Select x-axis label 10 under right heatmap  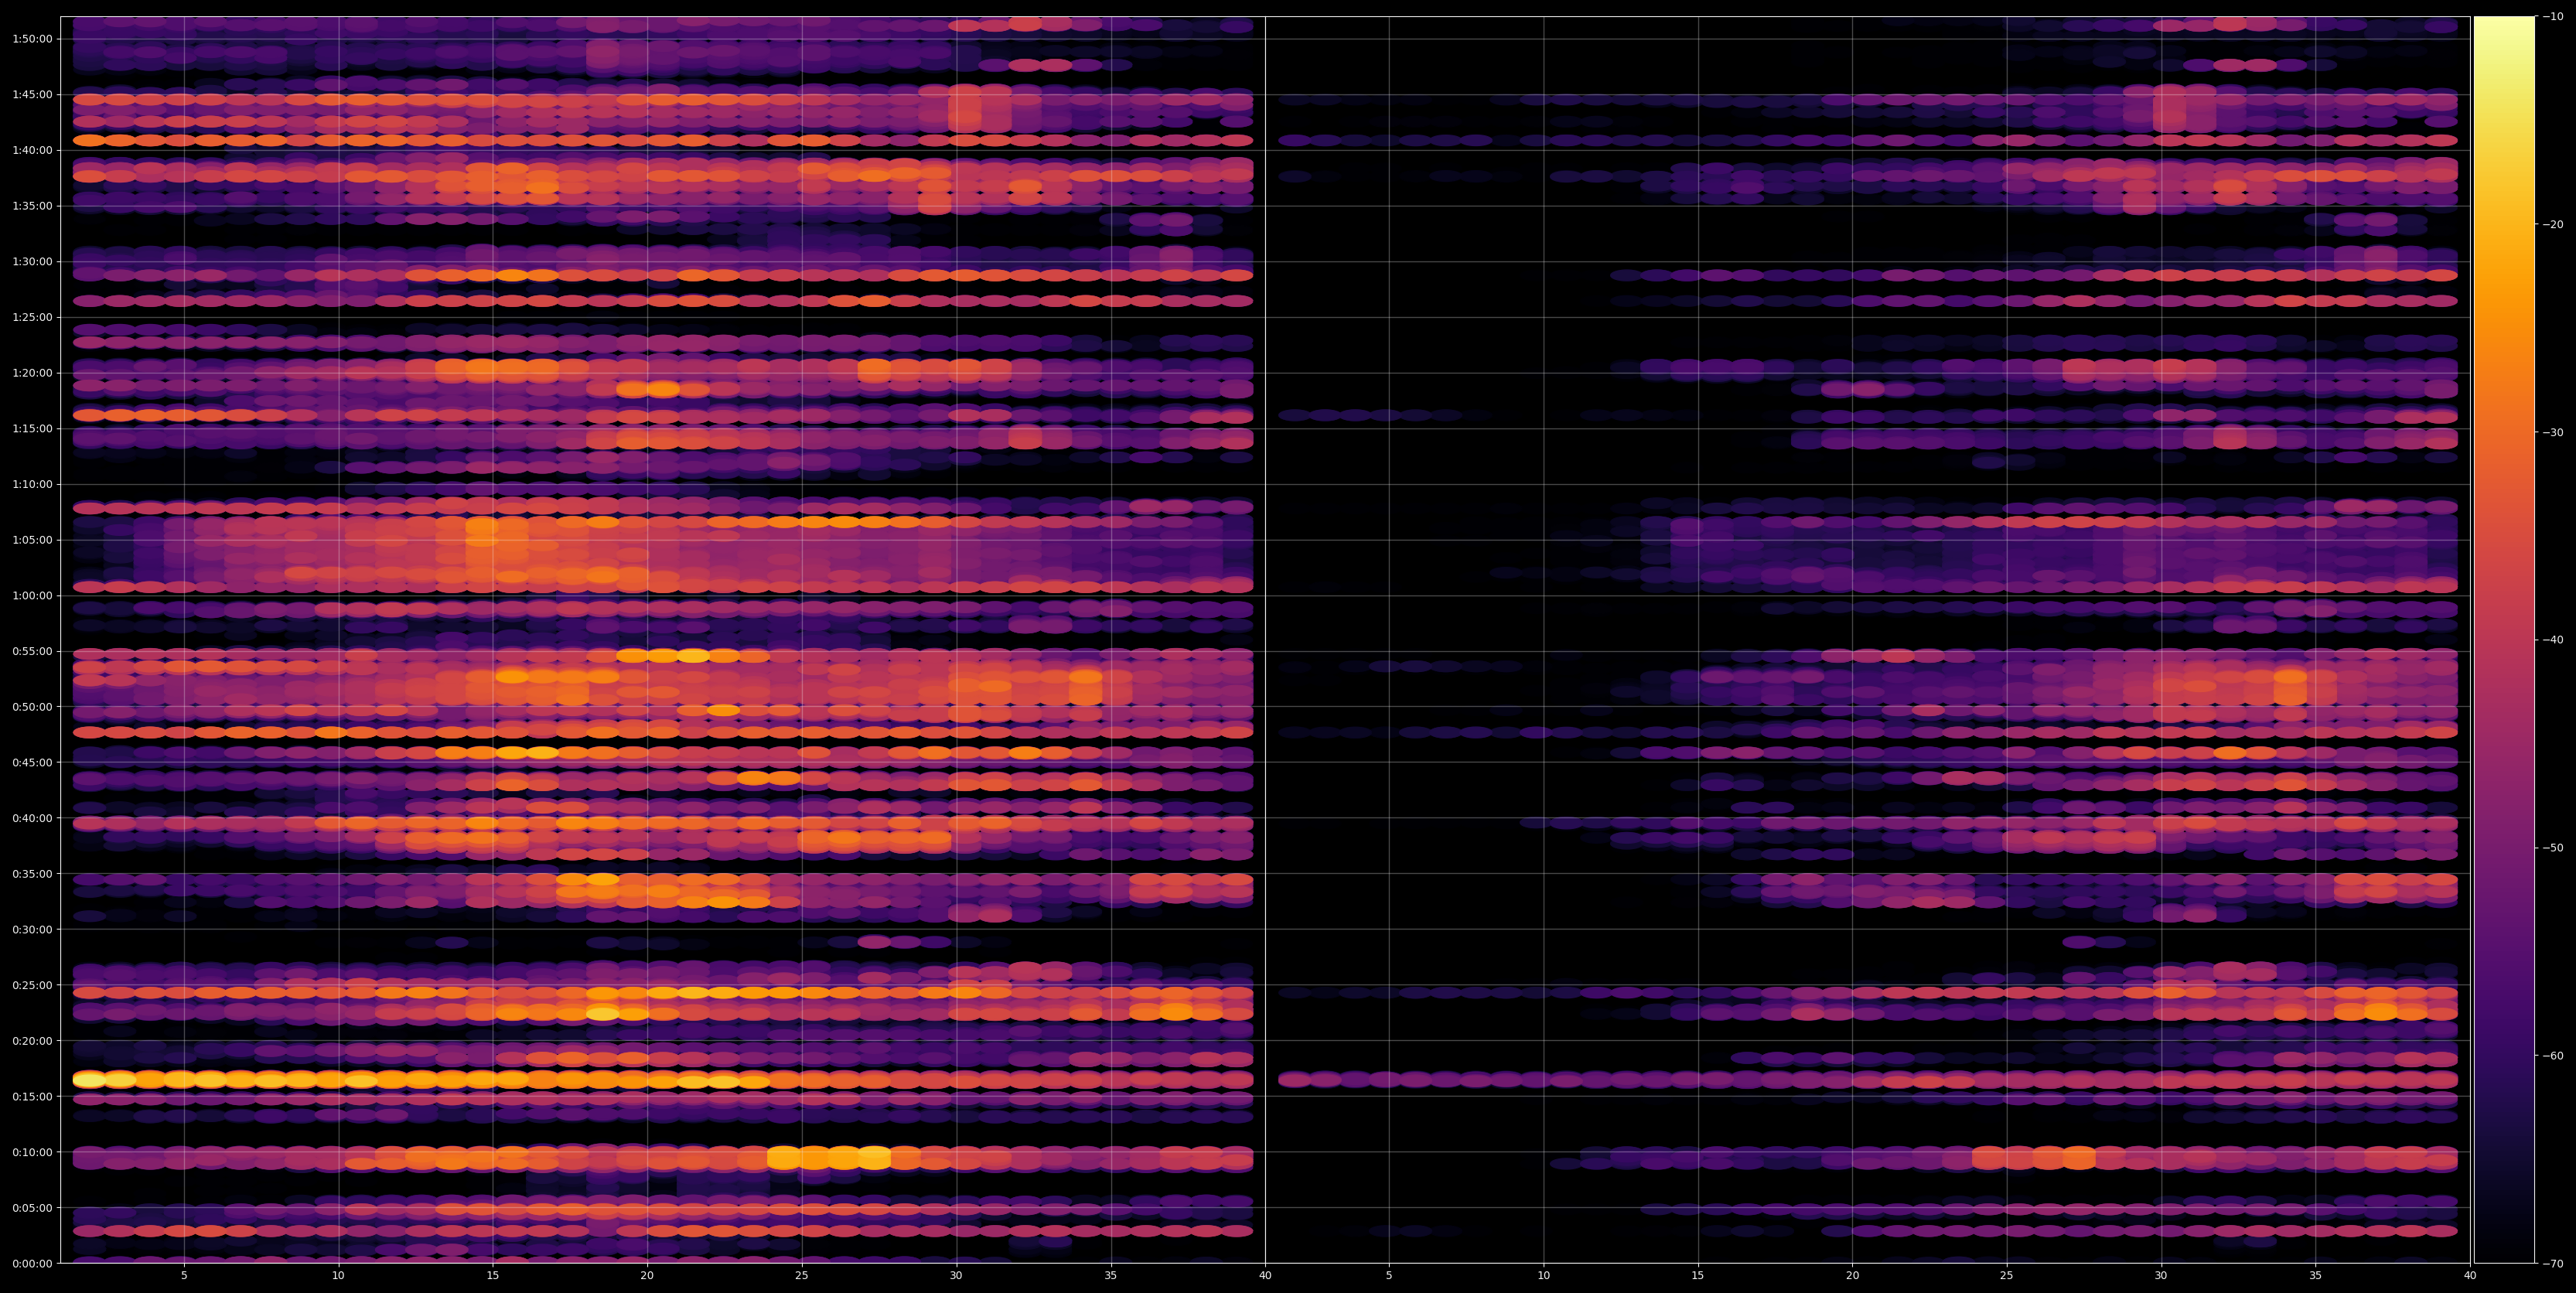[1543, 1275]
